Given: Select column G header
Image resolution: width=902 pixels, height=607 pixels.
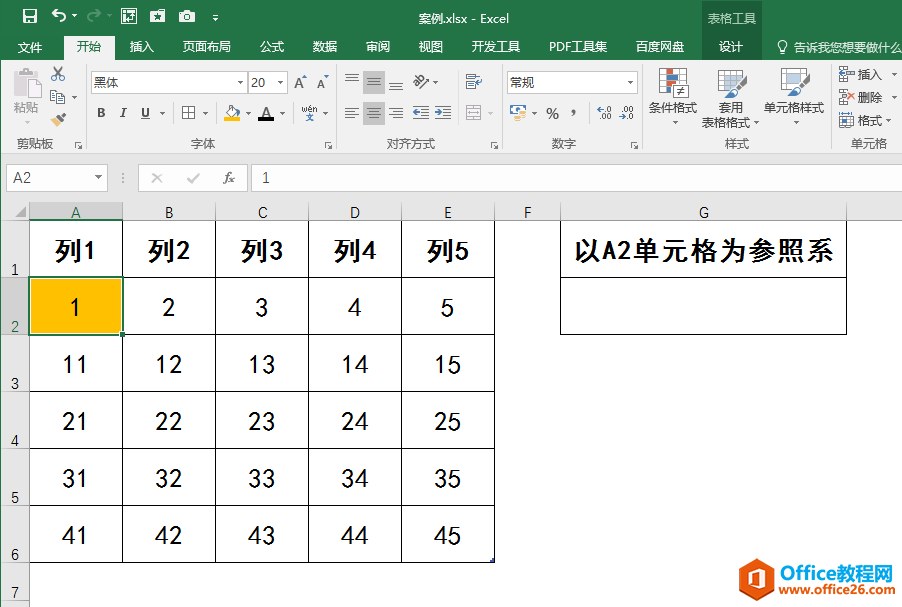Looking at the screenshot, I should 703,212.
